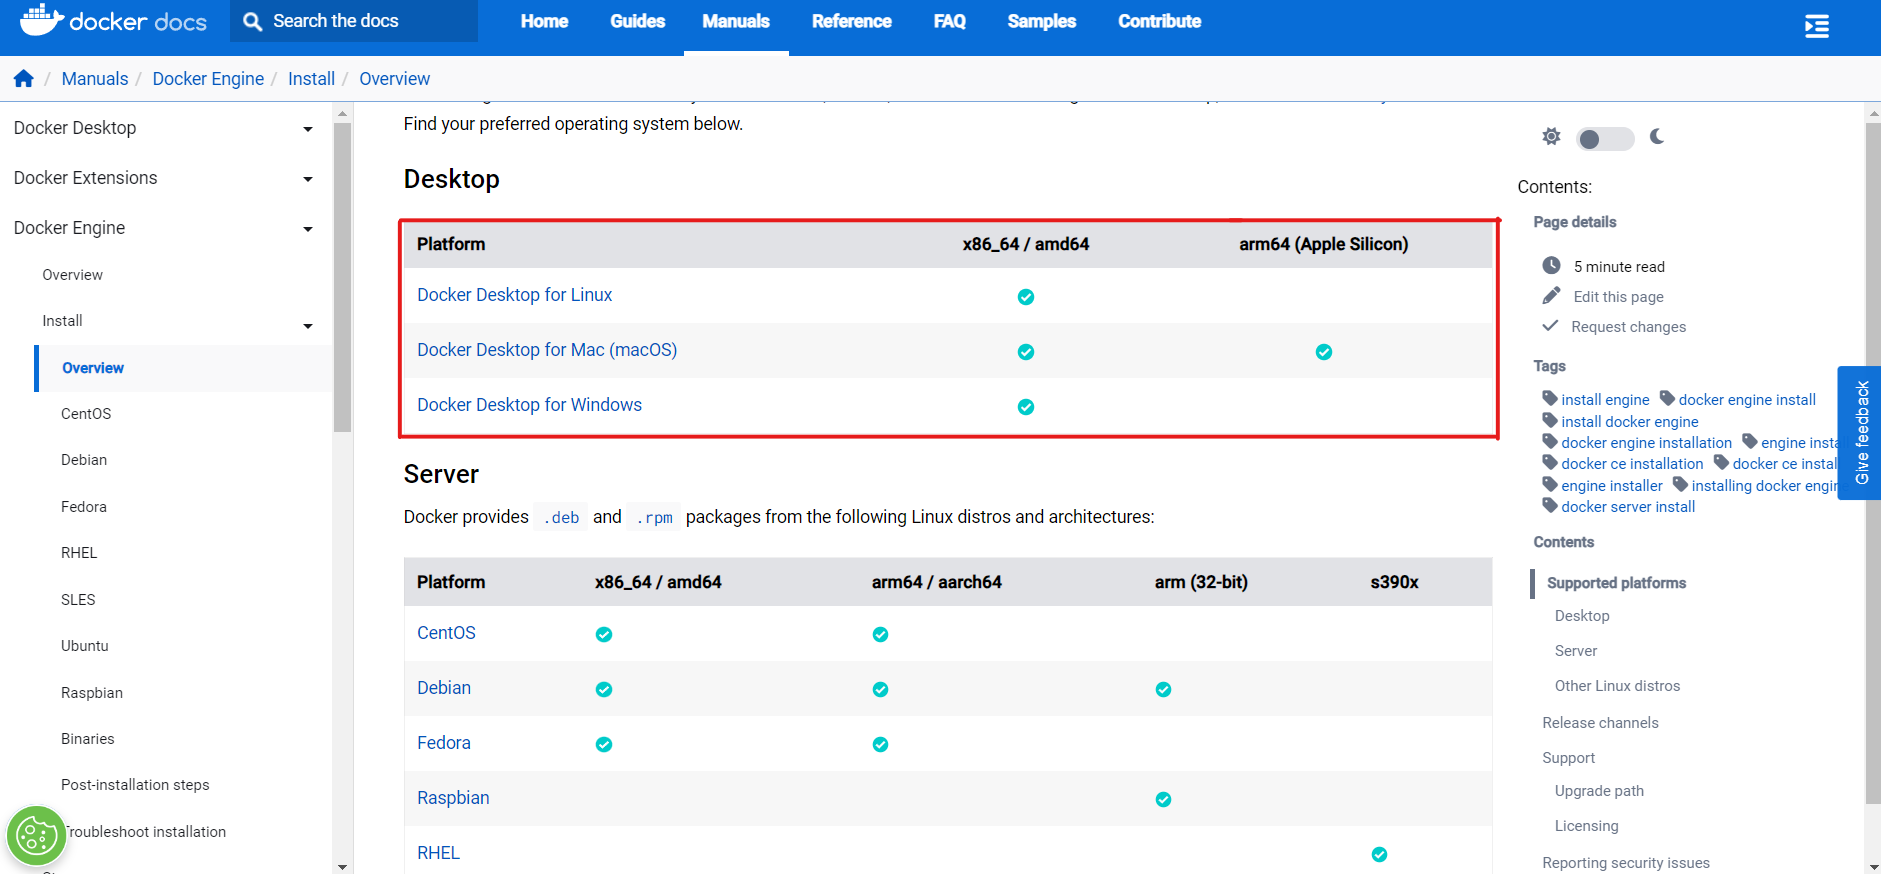The image size is (1881, 874).
Task: Open the CentOS link in Server table
Action: tap(446, 633)
